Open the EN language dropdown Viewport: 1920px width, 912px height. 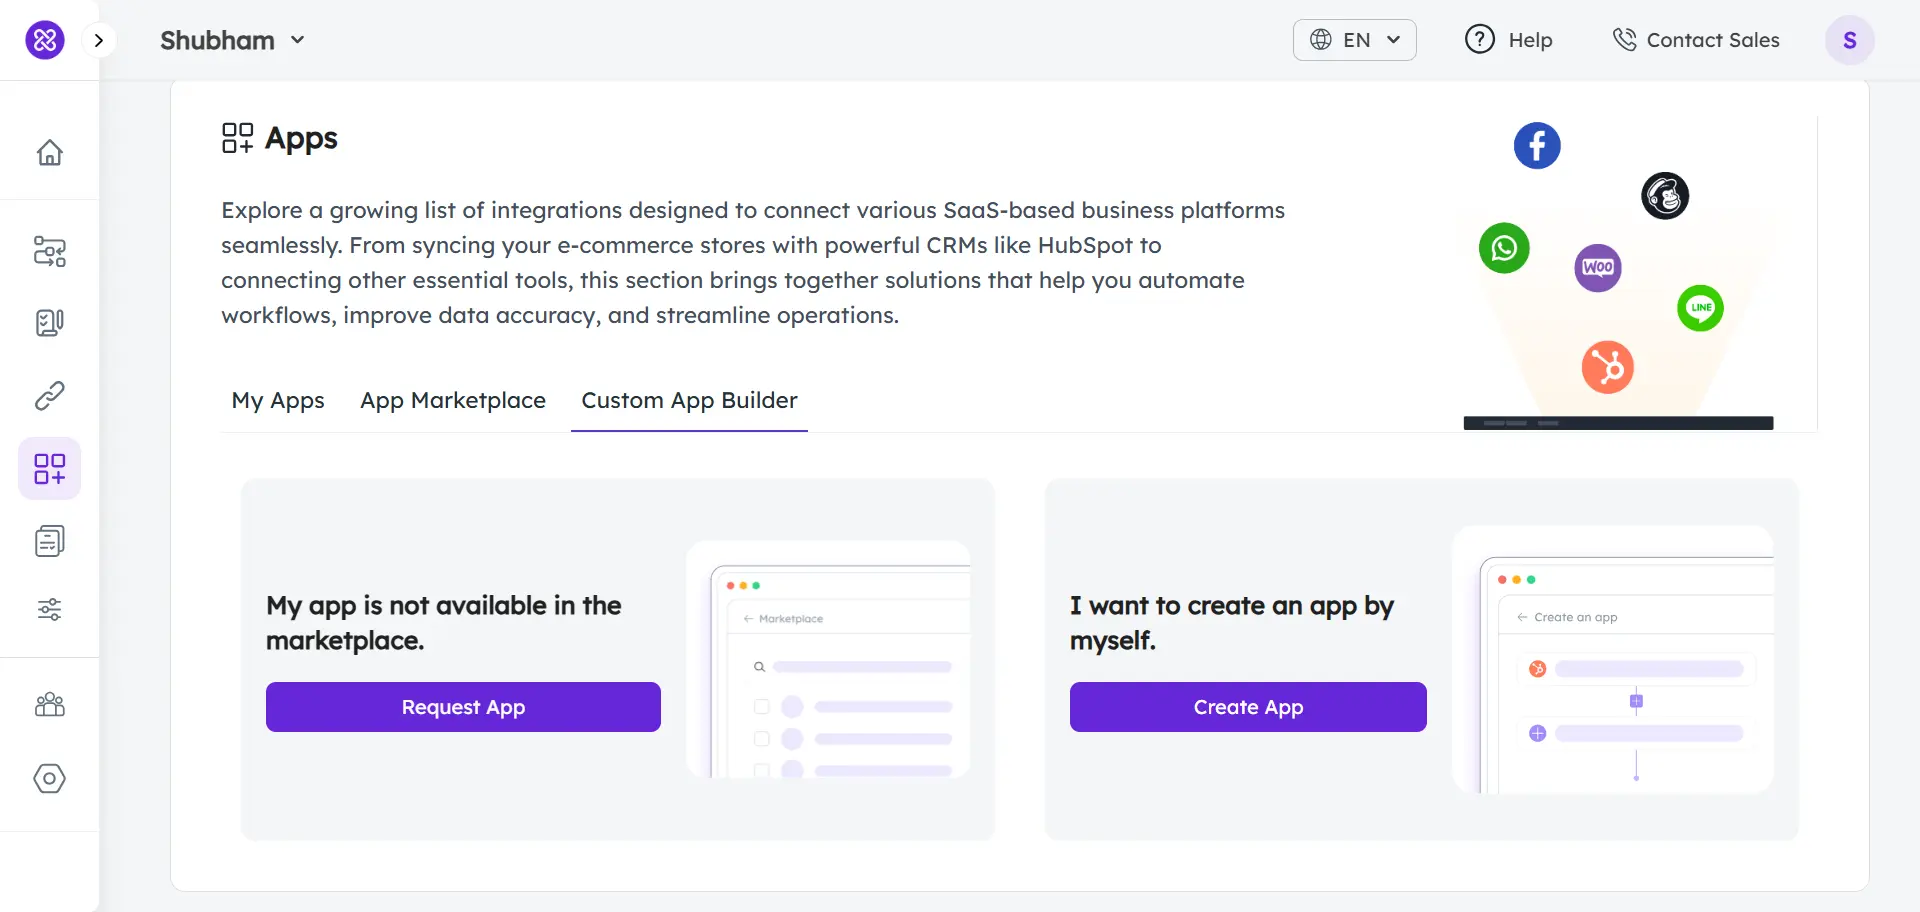pos(1353,40)
